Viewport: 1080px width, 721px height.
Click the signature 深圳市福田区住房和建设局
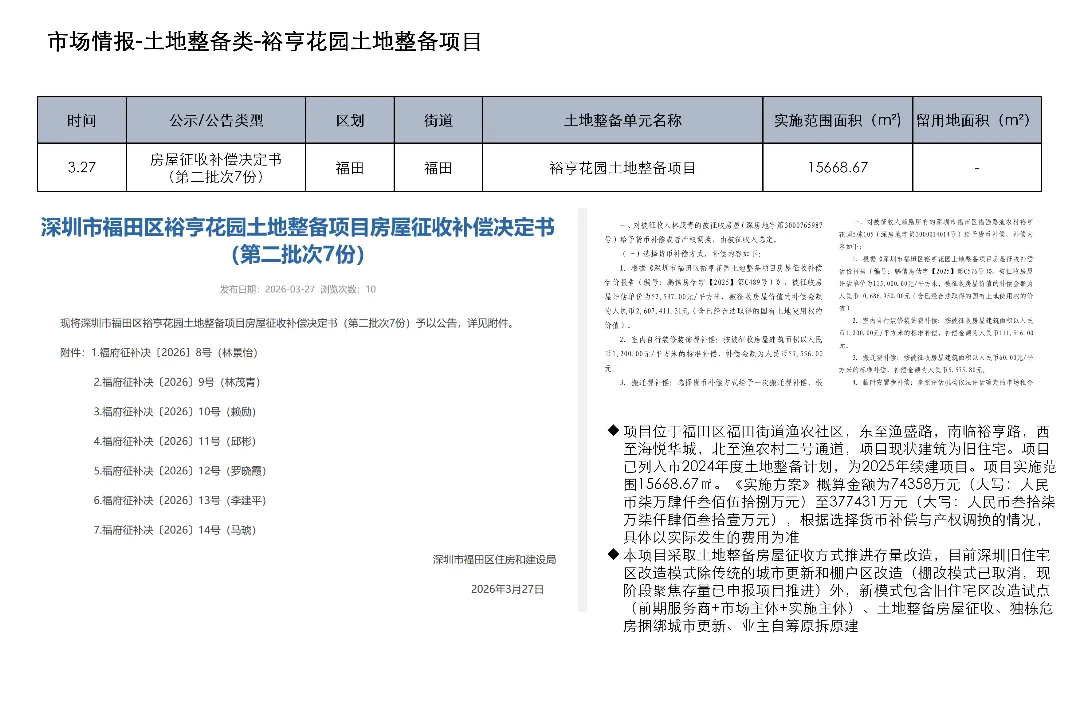[495, 560]
